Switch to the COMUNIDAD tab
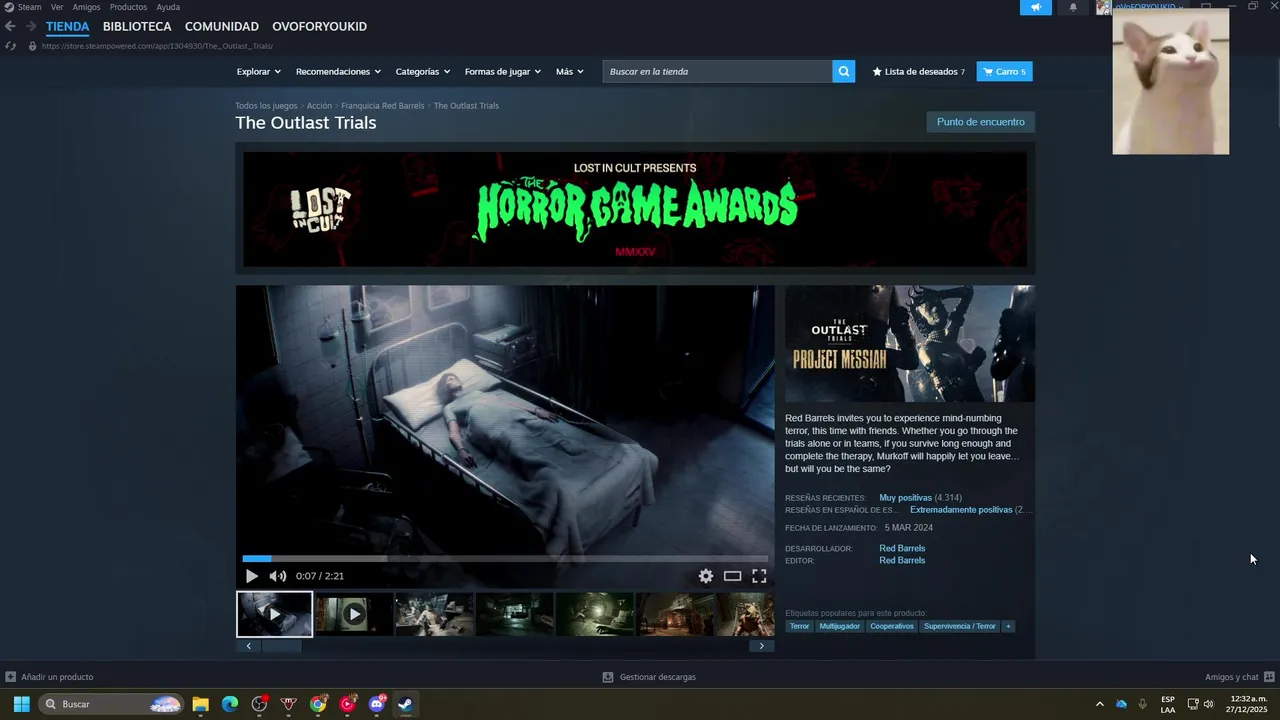 point(222,27)
